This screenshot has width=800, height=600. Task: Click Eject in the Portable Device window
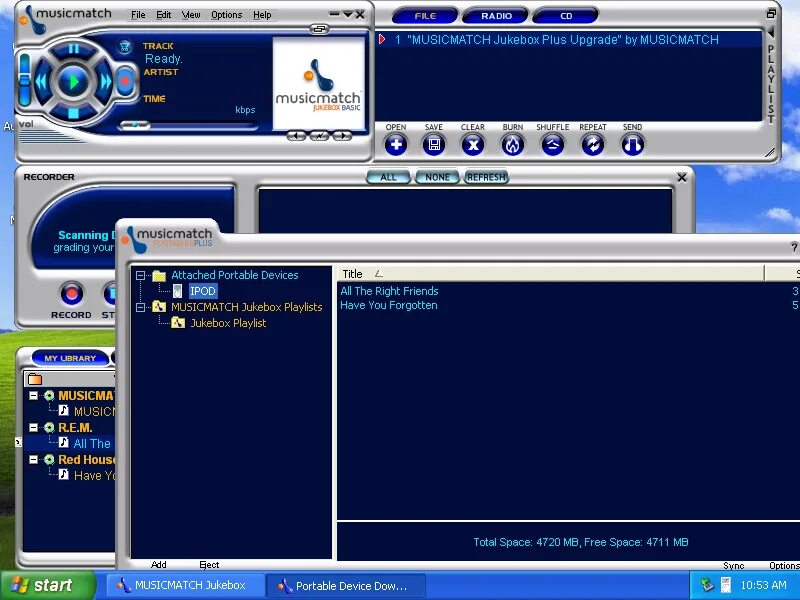pyautogui.click(x=209, y=565)
